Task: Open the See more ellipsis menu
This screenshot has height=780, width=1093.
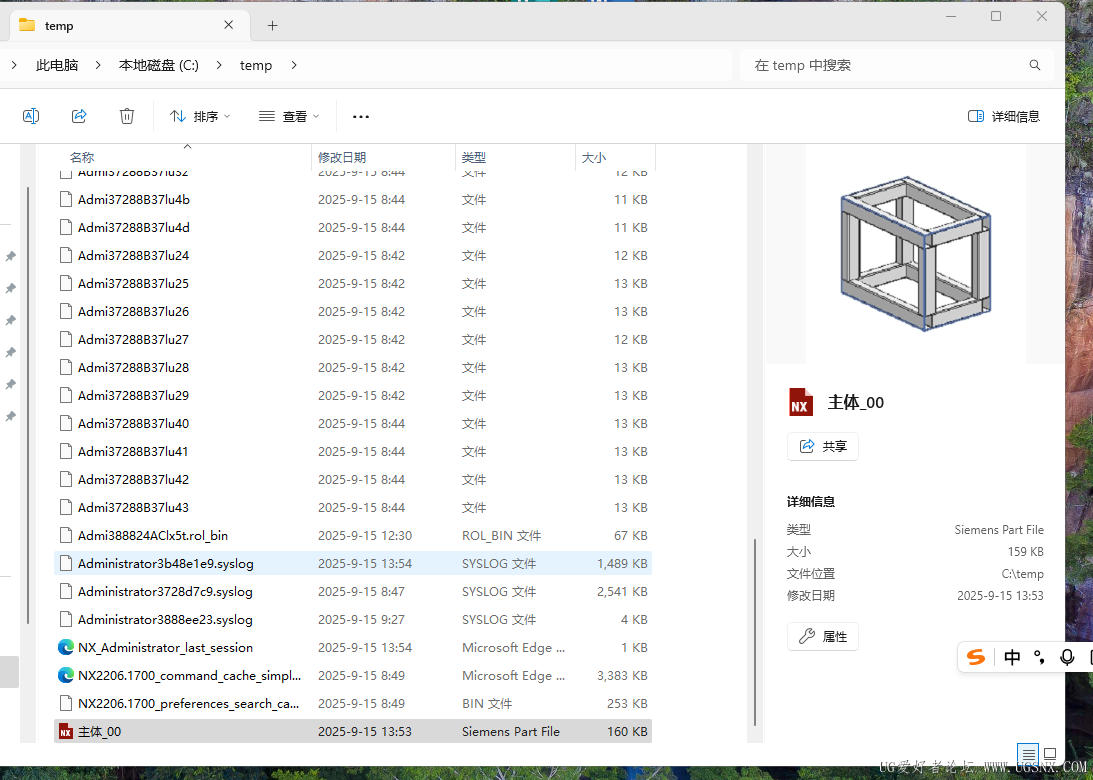Action: point(361,116)
